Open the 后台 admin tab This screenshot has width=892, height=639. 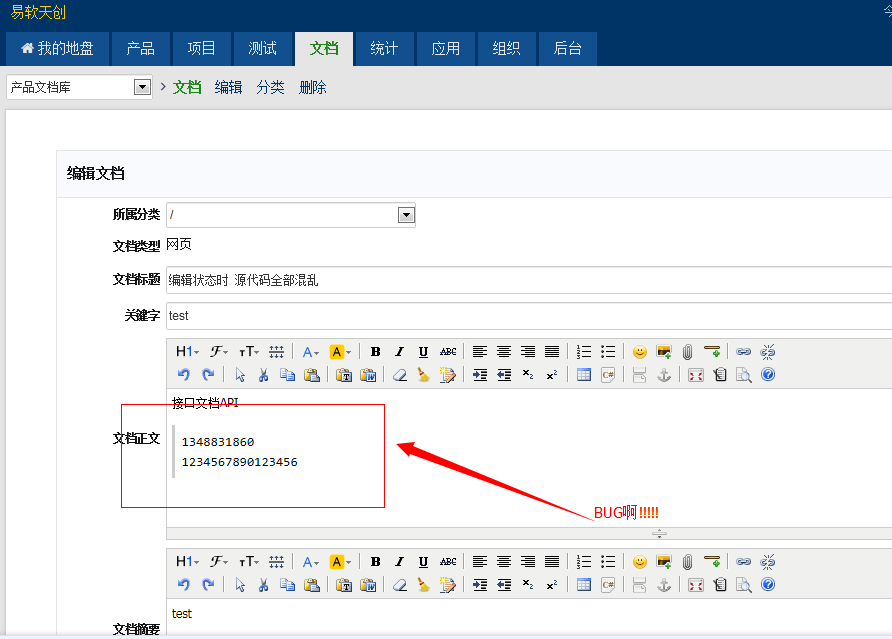[x=567, y=48]
